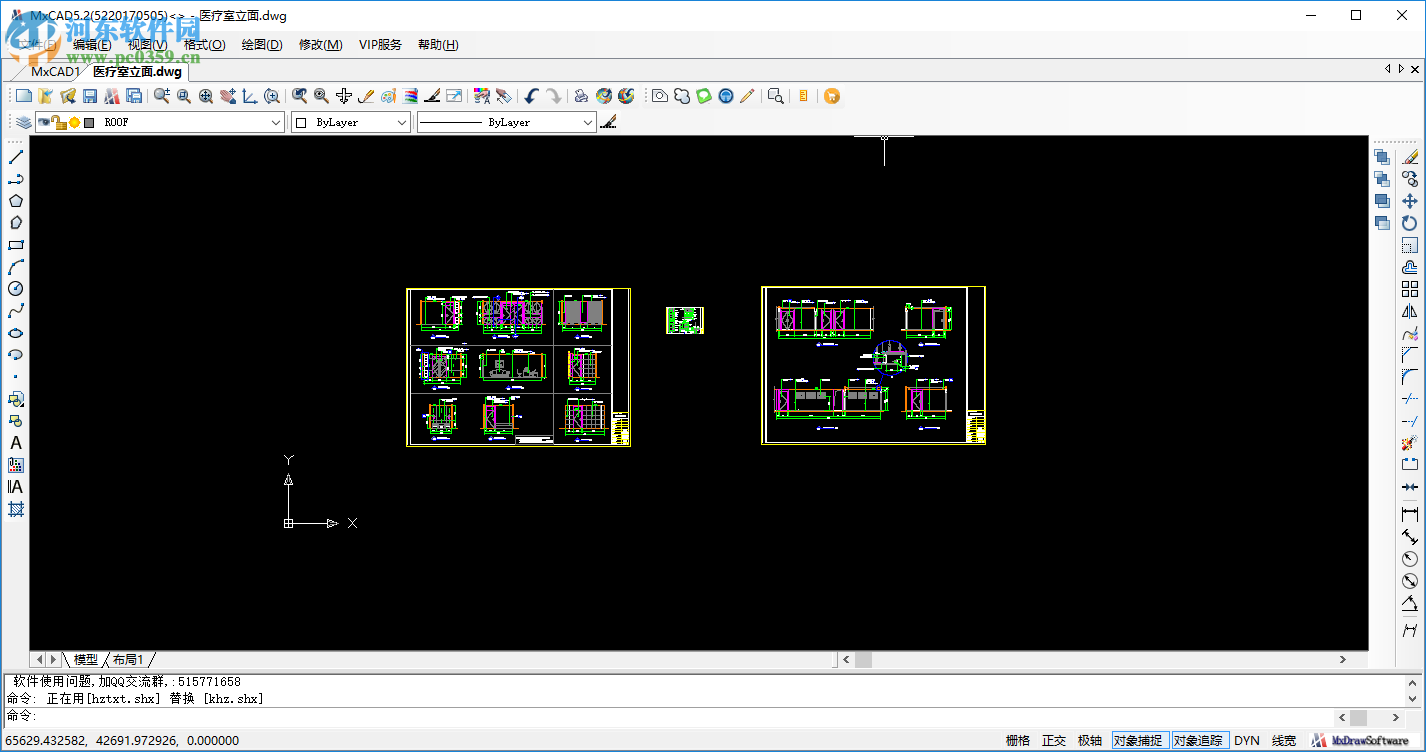The width and height of the screenshot is (1426, 752).
Task: Open the ROOF layer dropdown
Action: coord(276,122)
